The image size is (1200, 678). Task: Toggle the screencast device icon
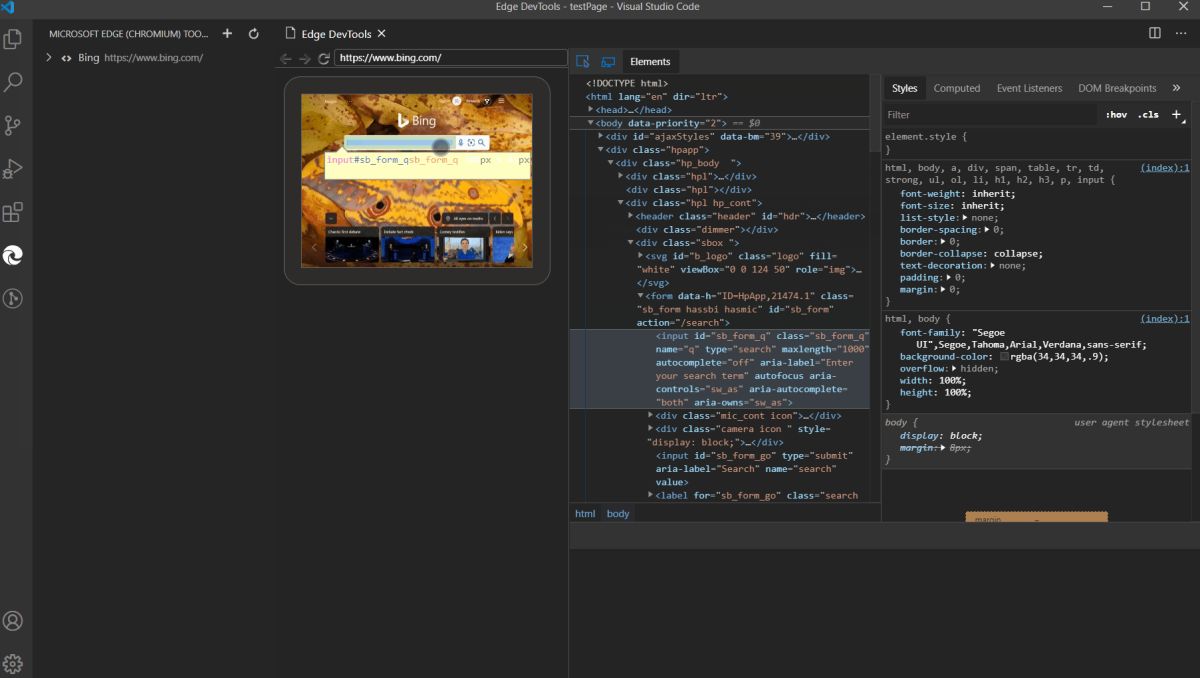pyautogui.click(x=607, y=61)
